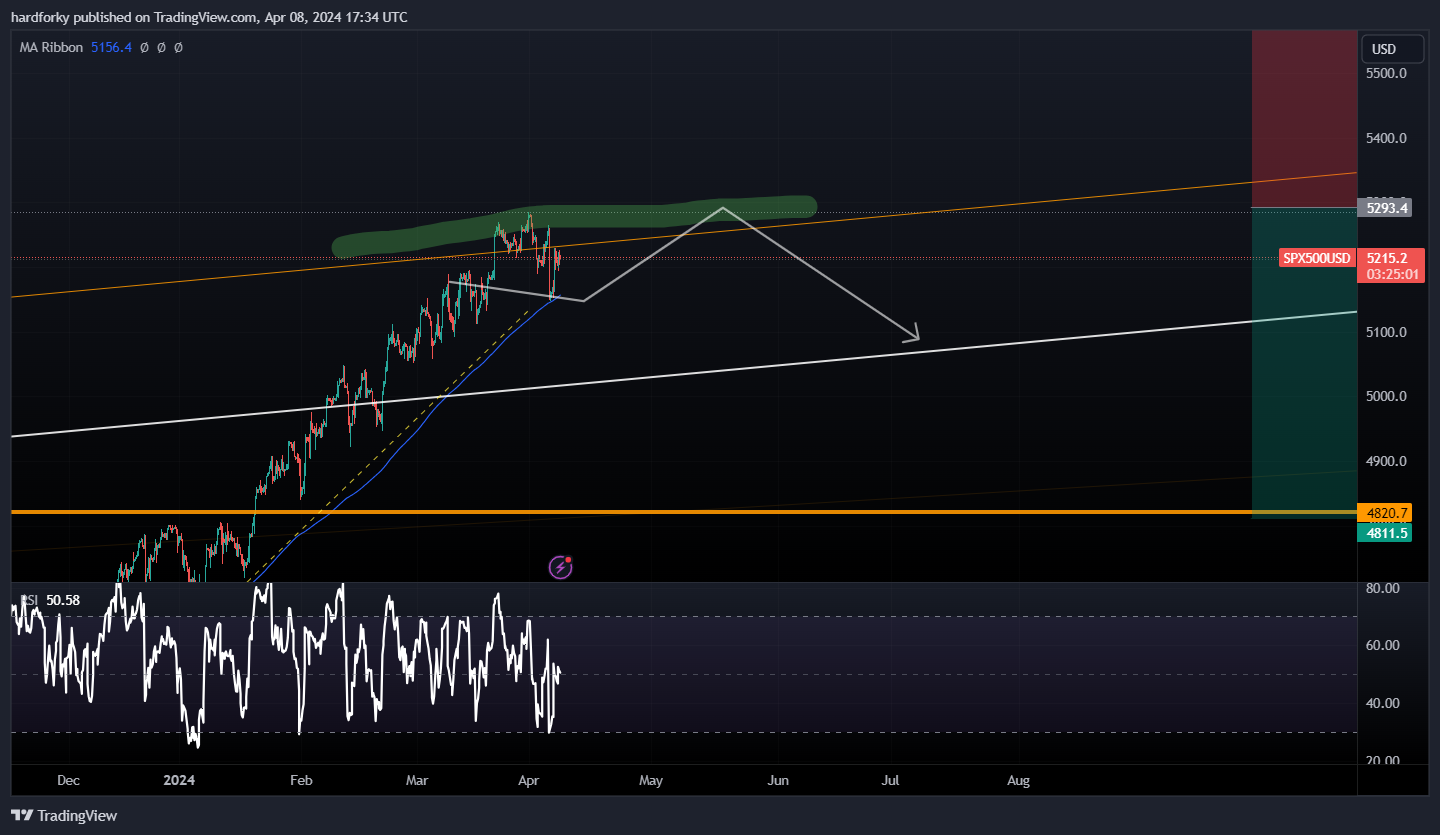Click the MA Ribbon value 5156.4
The height and width of the screenshot is (835, 1440).
click(x=111, y=47)
